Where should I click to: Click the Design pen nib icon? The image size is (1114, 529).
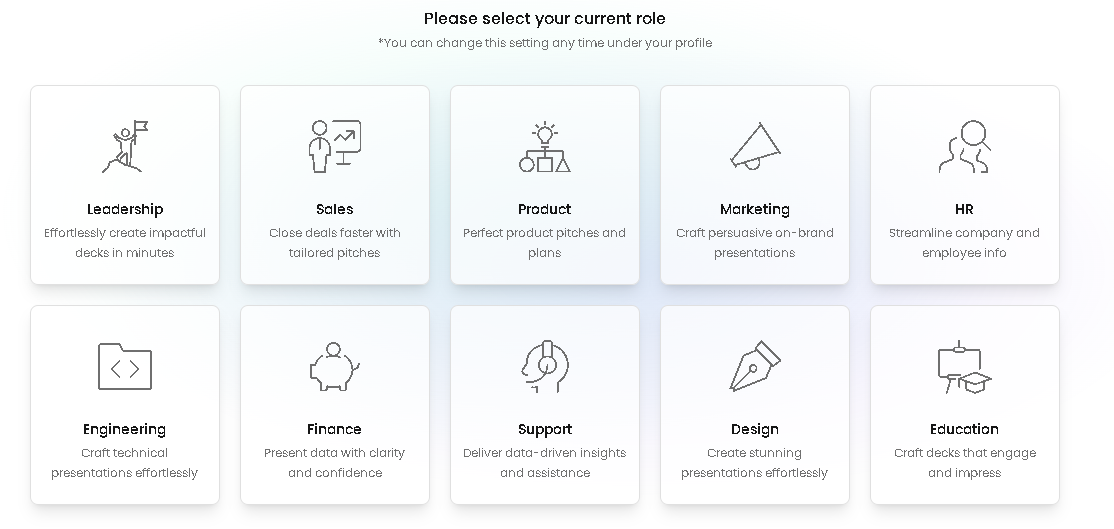click(755, 366)
